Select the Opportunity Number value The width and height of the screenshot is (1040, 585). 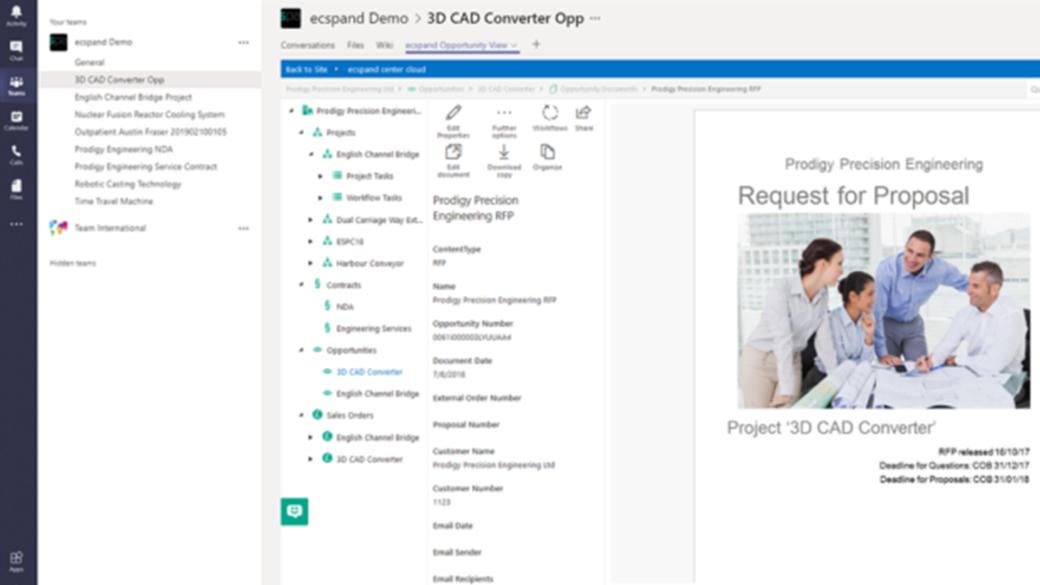click(472, 338)
